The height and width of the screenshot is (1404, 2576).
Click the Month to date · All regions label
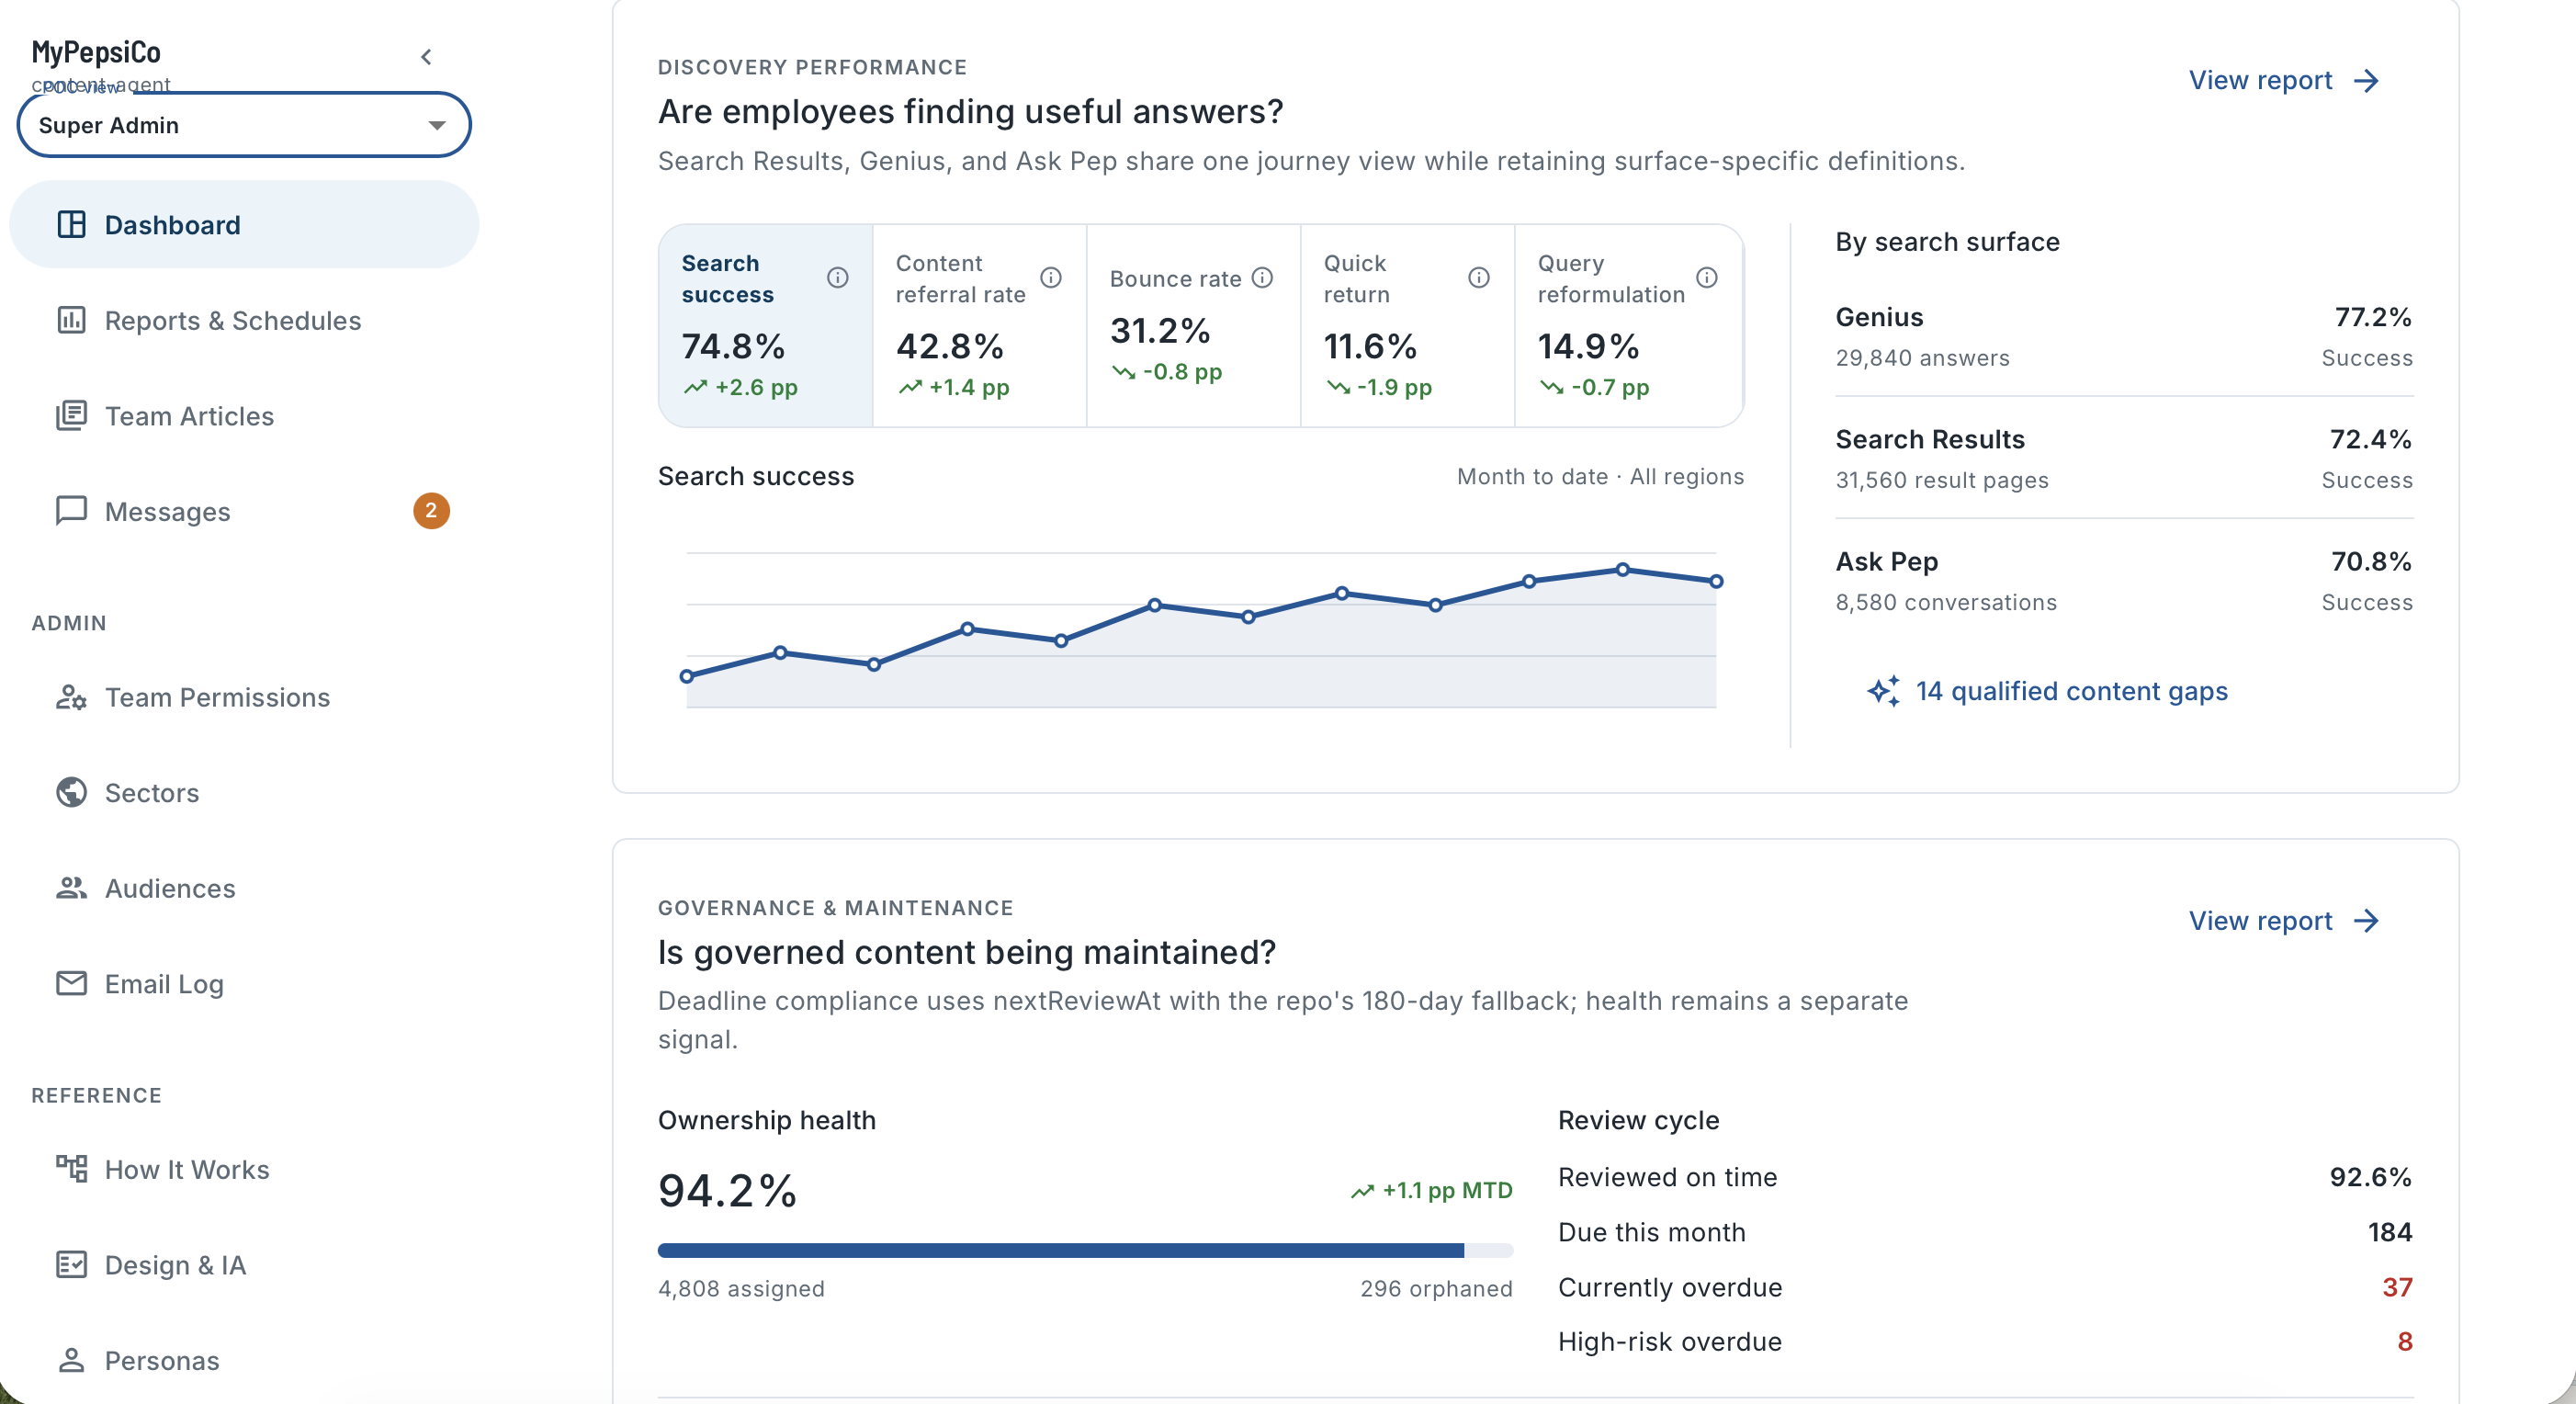click(x=1599, y=476)
